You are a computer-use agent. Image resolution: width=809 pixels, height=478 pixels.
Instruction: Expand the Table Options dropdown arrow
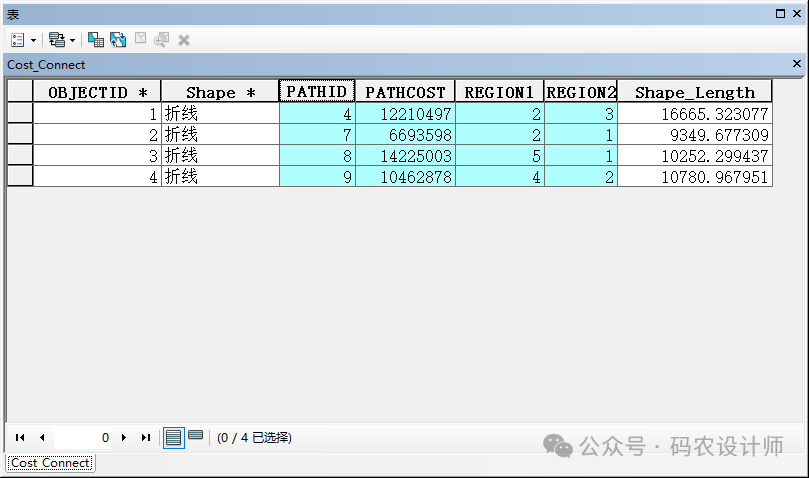pyautogui.click(x=33, y=40)
